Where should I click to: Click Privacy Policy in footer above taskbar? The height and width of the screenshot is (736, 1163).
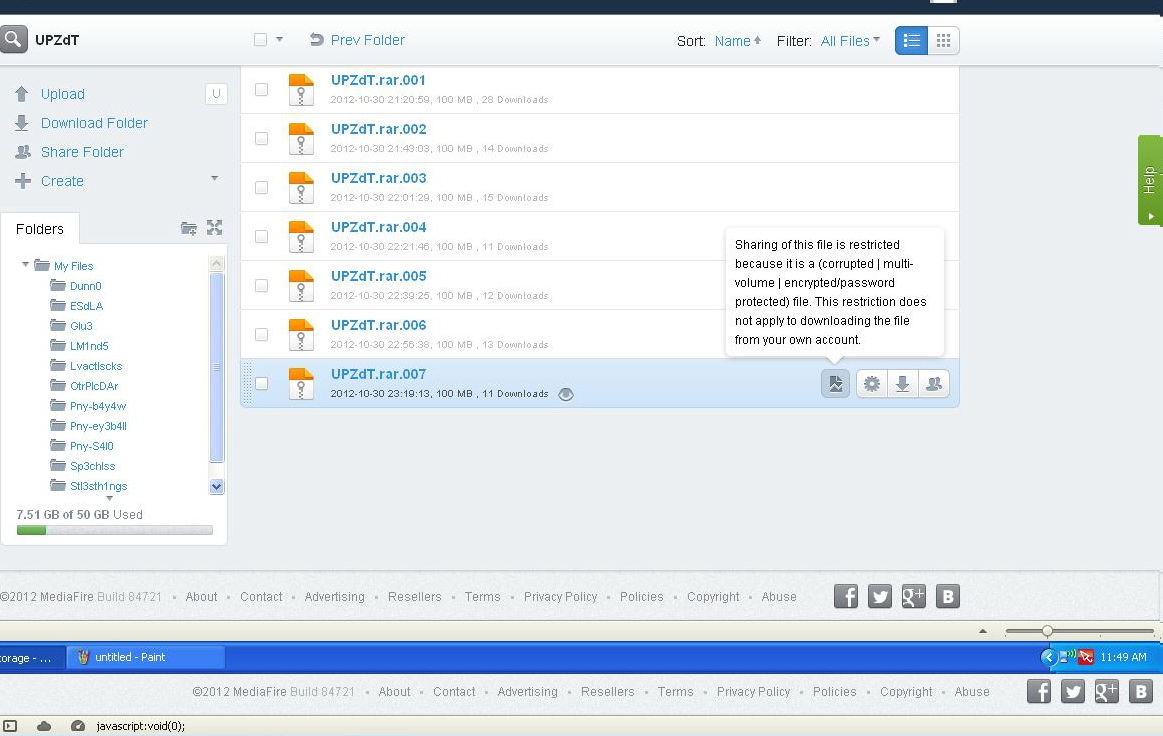(x=561, y=597)
